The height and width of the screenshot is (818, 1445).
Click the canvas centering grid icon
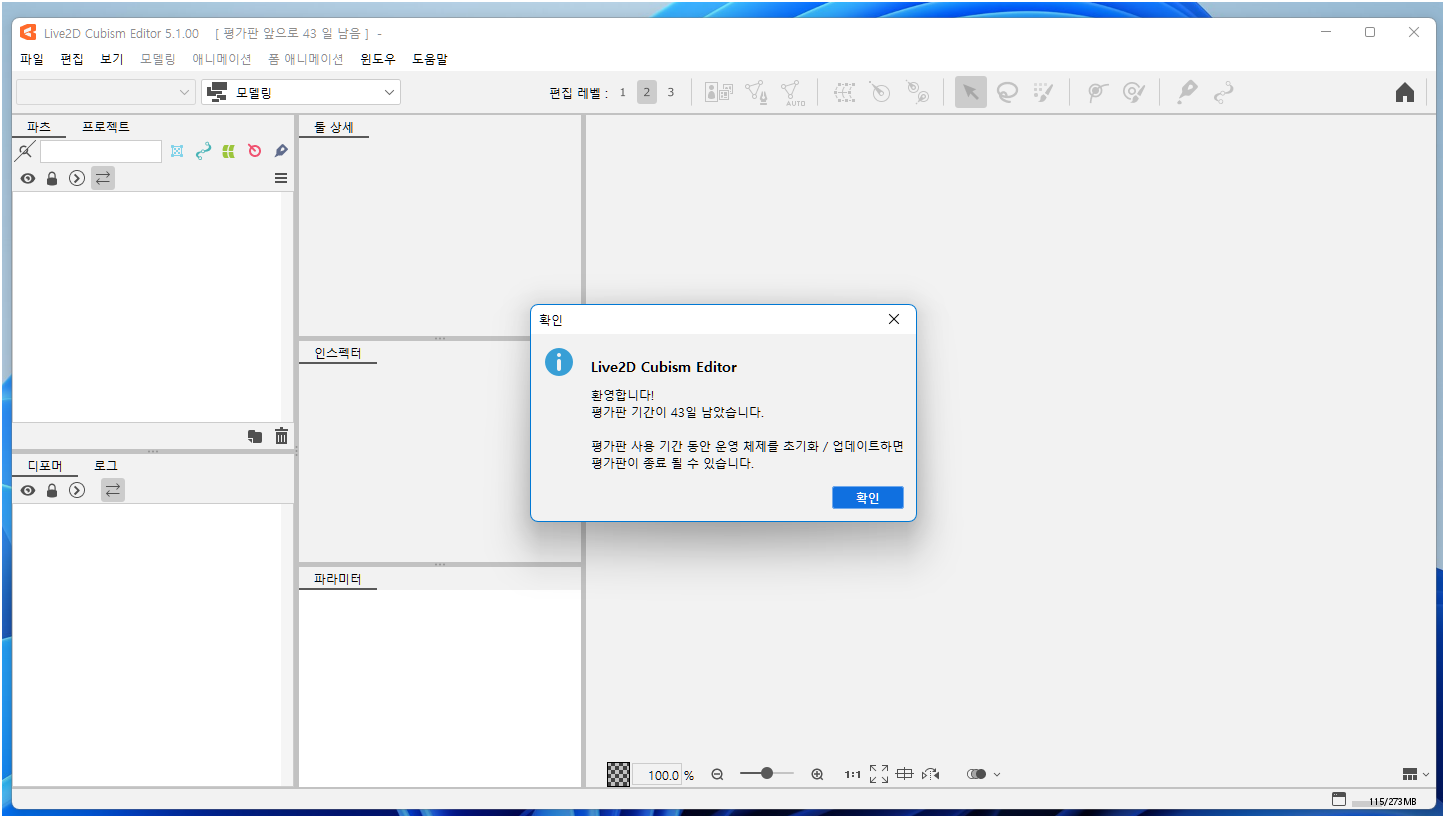click(x=905, y=774)
